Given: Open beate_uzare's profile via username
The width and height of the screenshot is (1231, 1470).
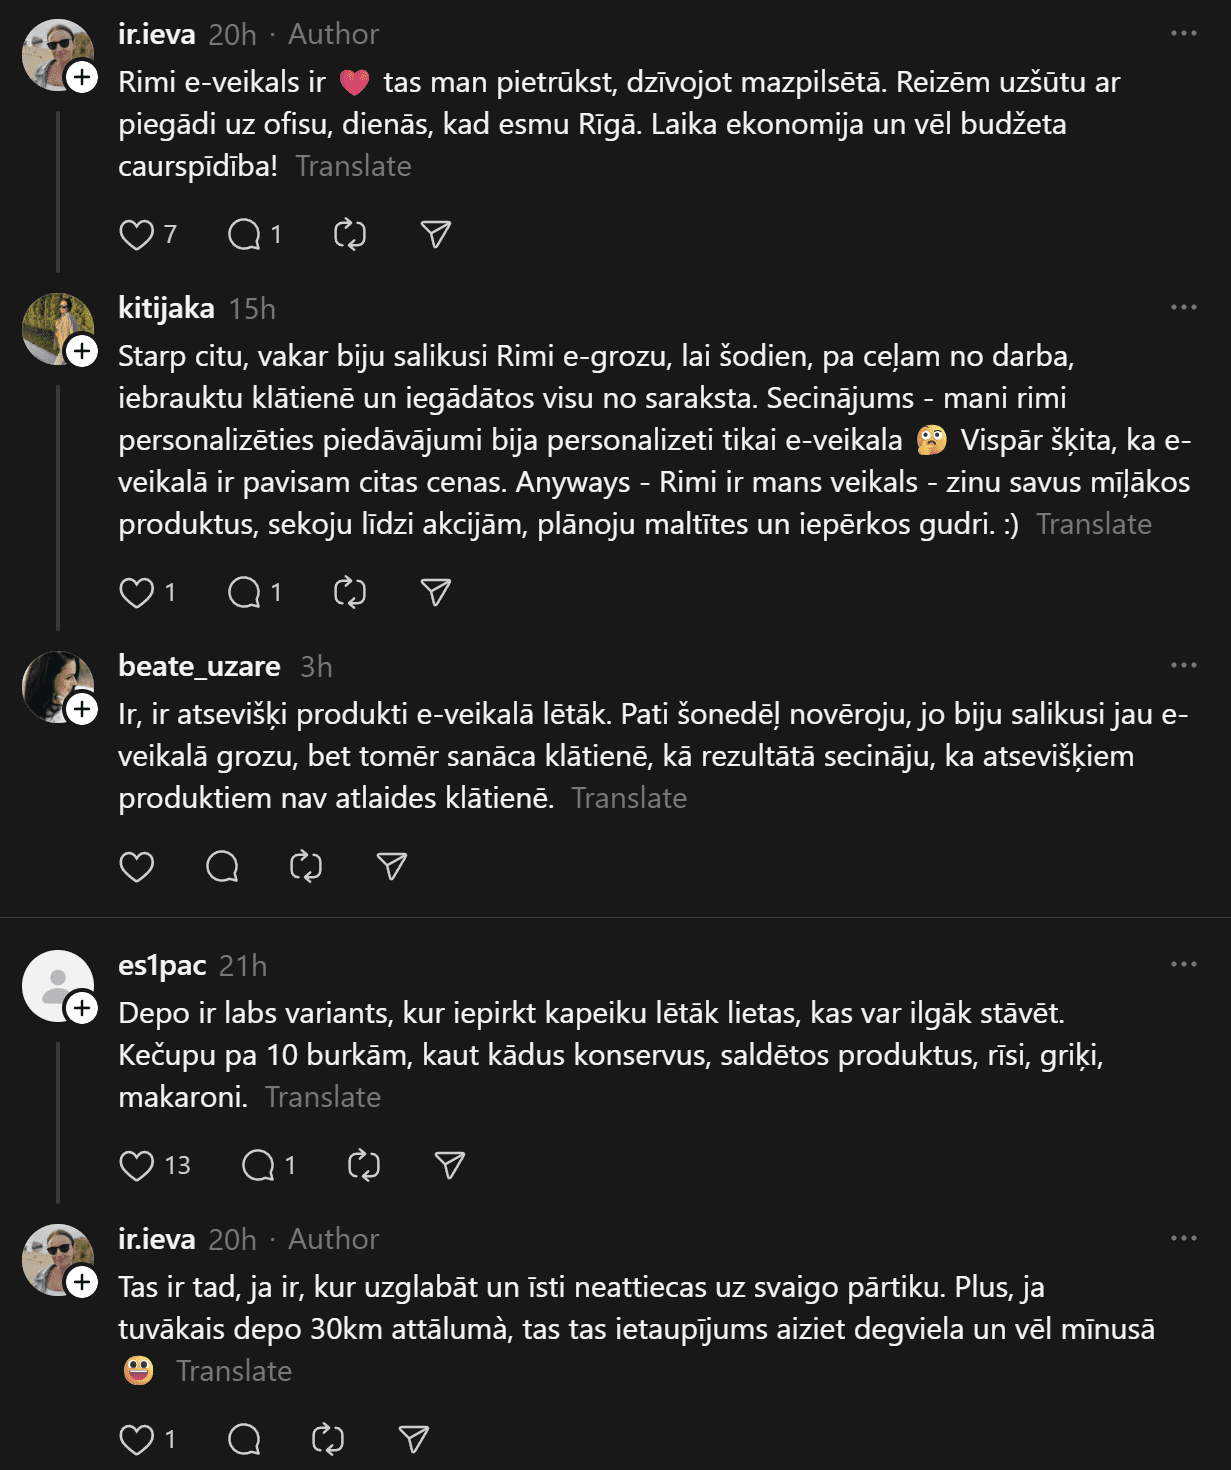Looking at the screenshot, I should pos(199,666).
